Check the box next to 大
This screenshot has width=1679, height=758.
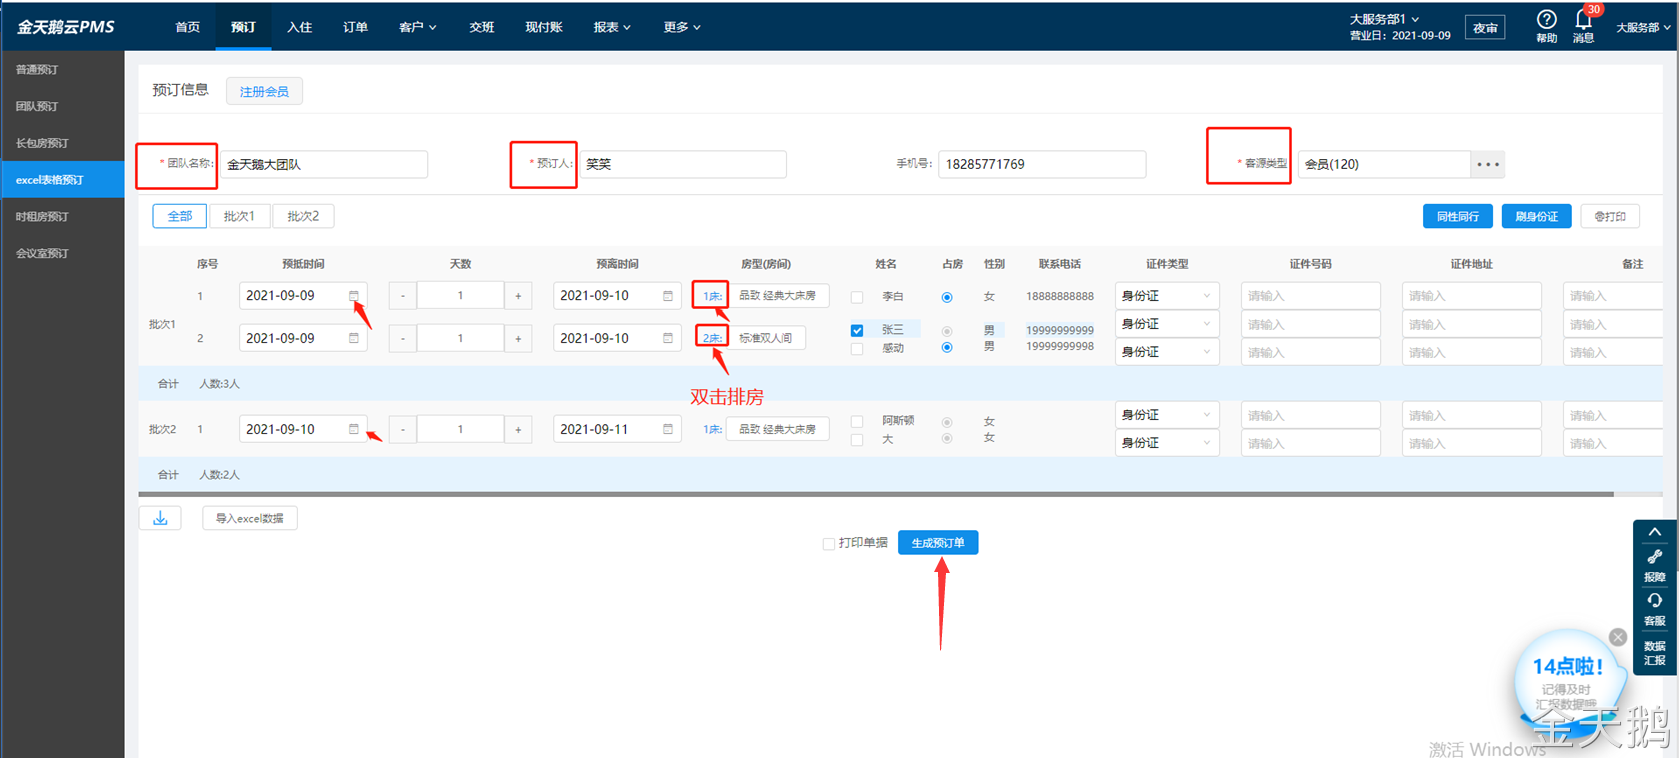(857, 439)
